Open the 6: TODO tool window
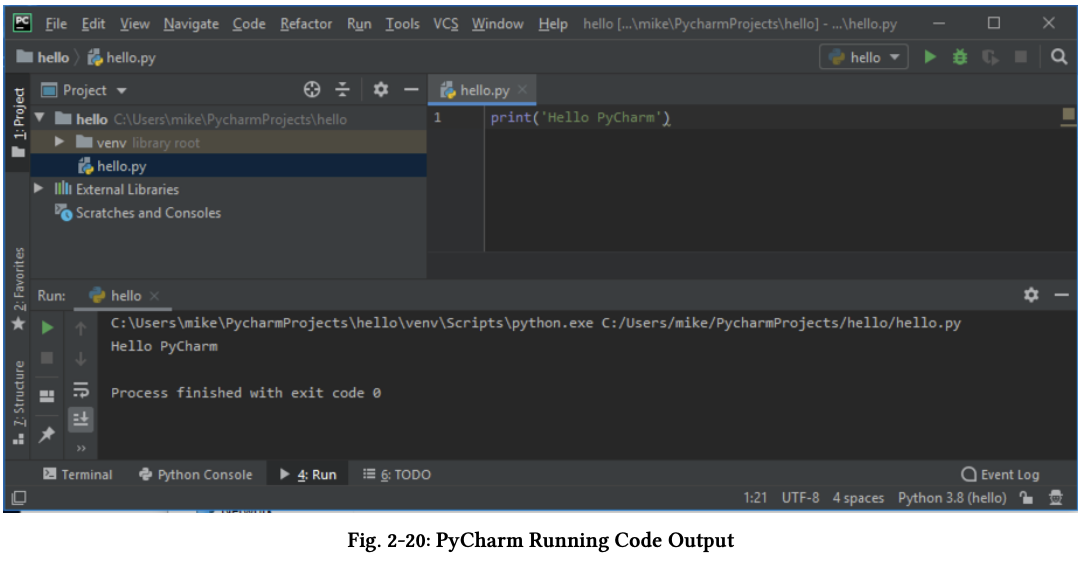Viewport: 1082px width, 566px height. (x=397, y=474)
